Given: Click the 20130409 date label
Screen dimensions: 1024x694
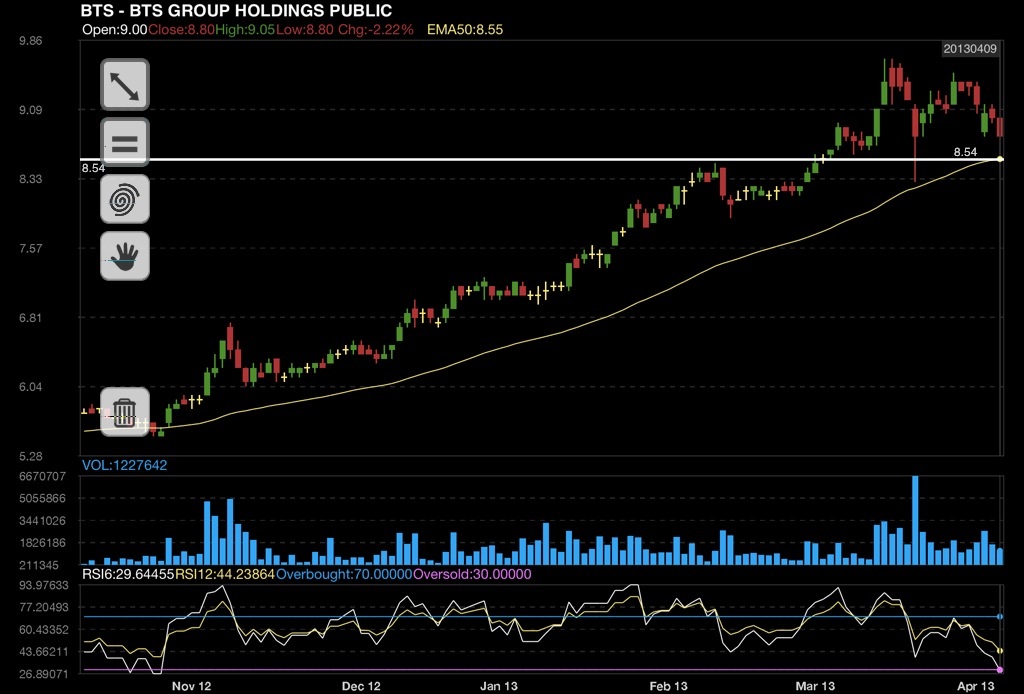Looking at the screenshot, I should pyautogui.click(x=970, y=49).
